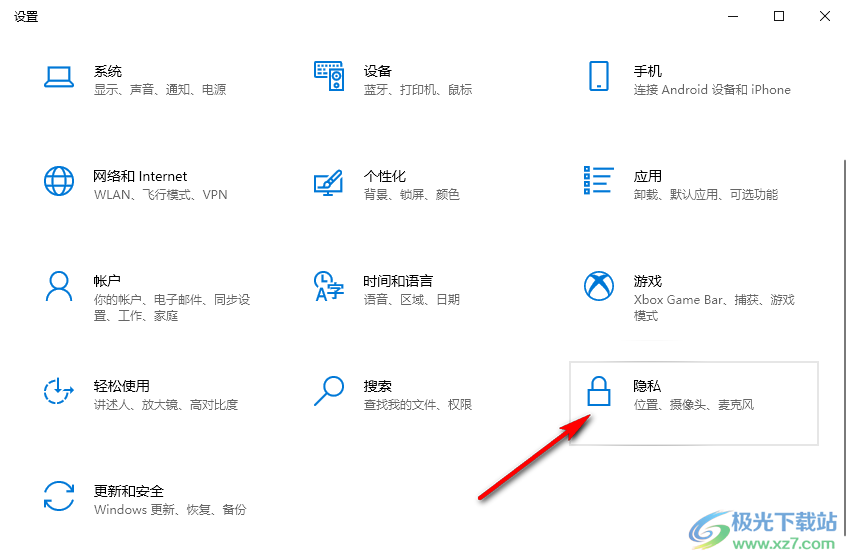Click 位置、摄像头、麦克风 description
The width and height of the screenshot is (848, 560).
693,404
